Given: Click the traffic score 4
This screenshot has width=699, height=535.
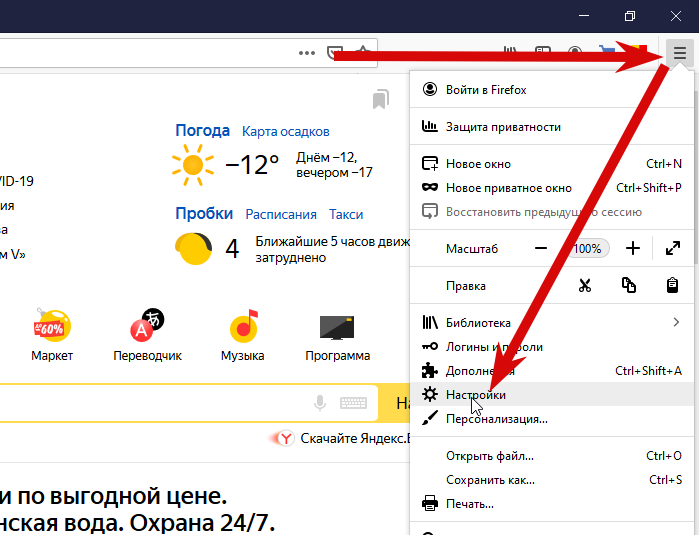Looking at the screenshot, I should point(232,249).
